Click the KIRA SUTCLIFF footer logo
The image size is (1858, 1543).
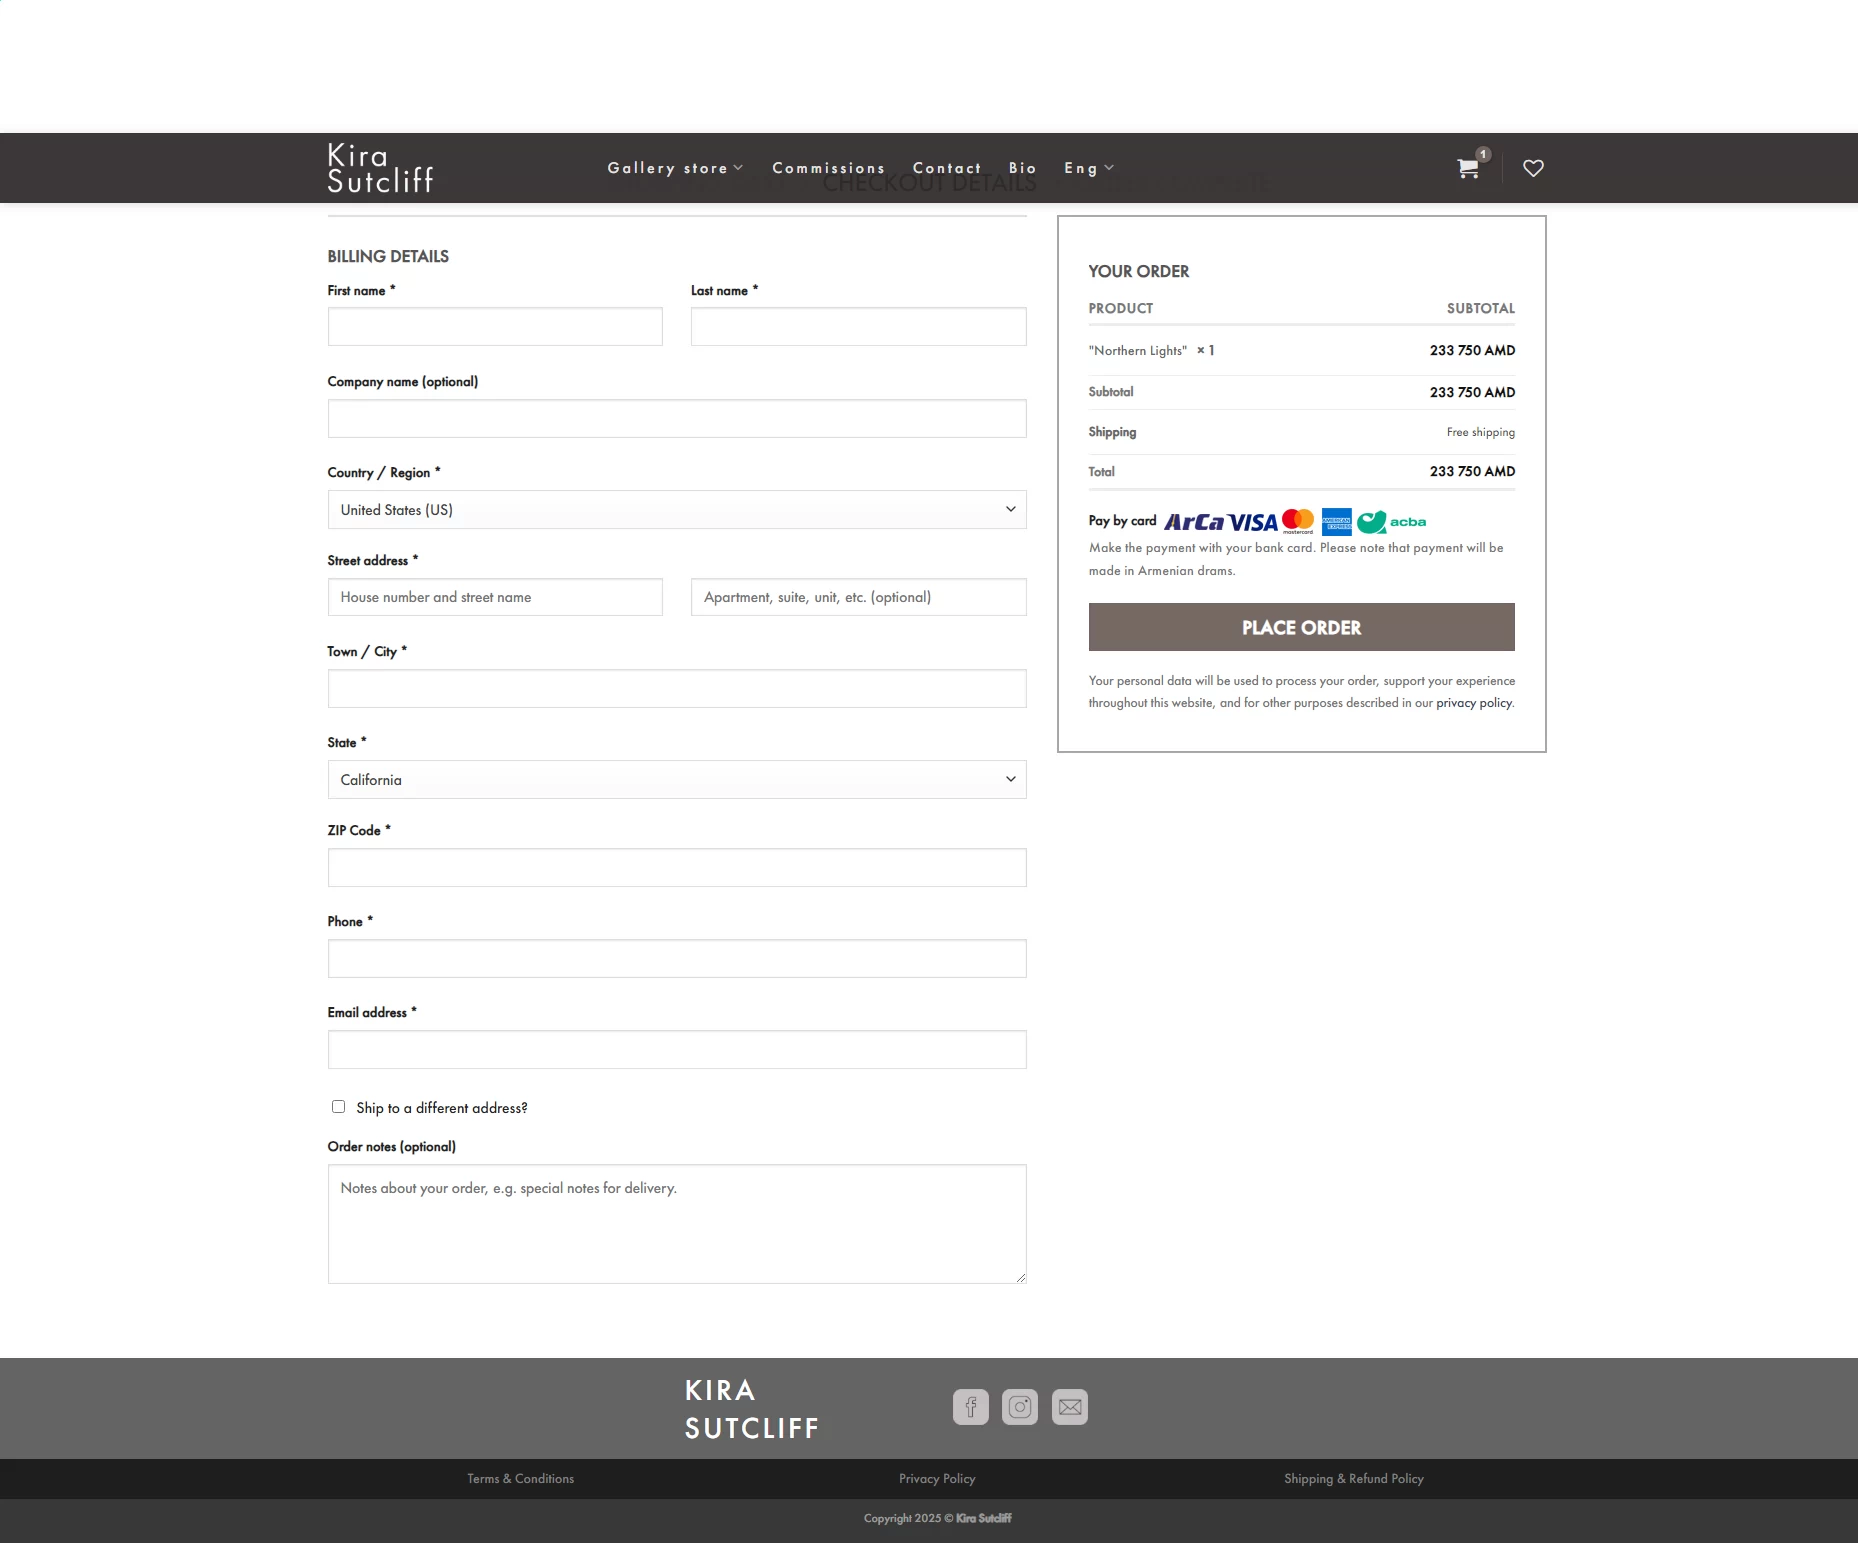[751, 1409]
